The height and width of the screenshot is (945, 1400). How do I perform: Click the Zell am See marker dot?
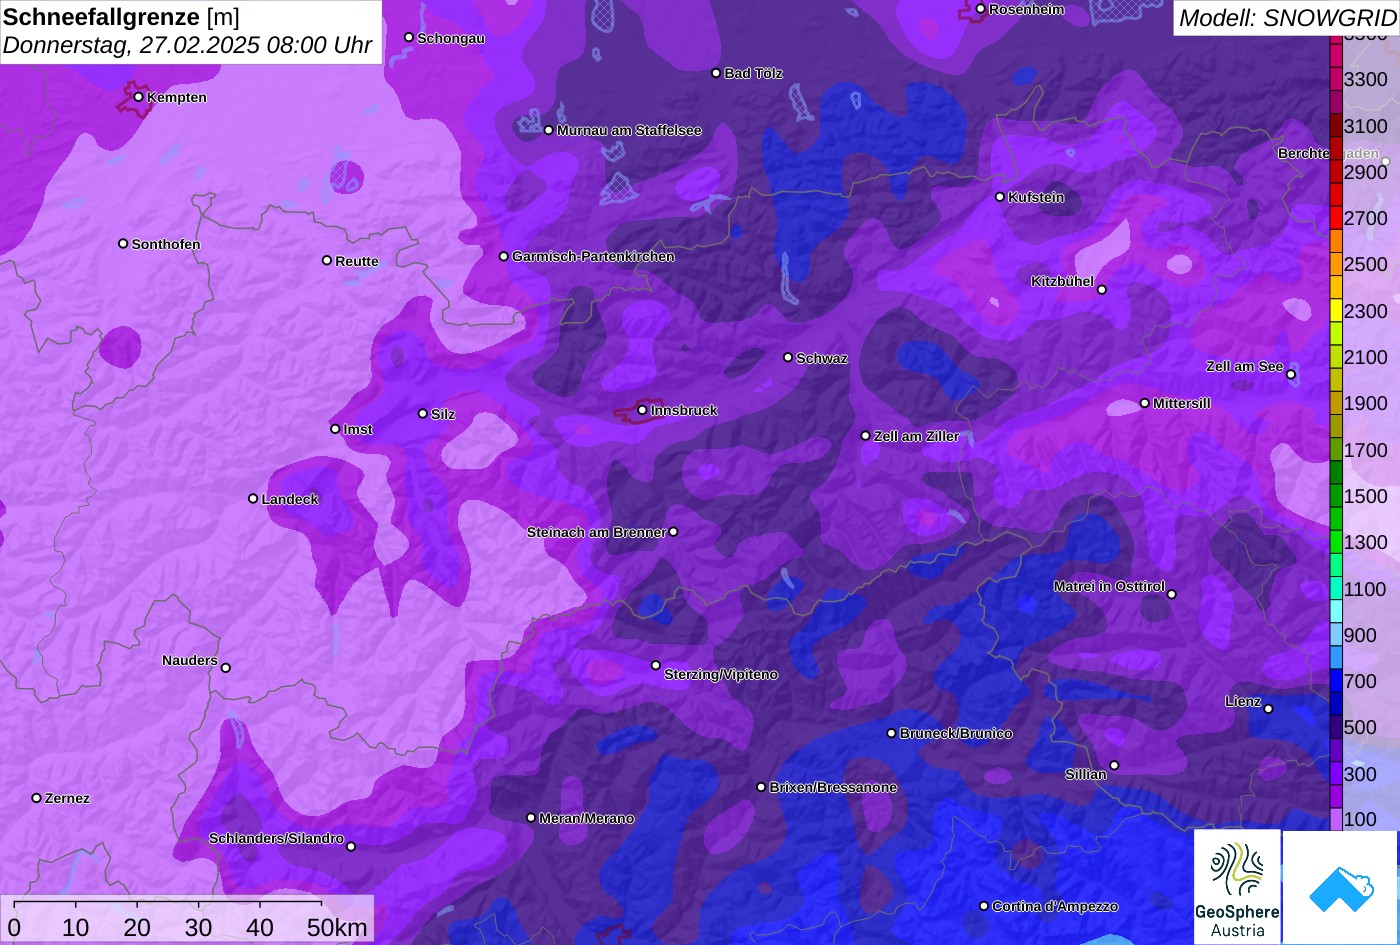coord(1291,375)
